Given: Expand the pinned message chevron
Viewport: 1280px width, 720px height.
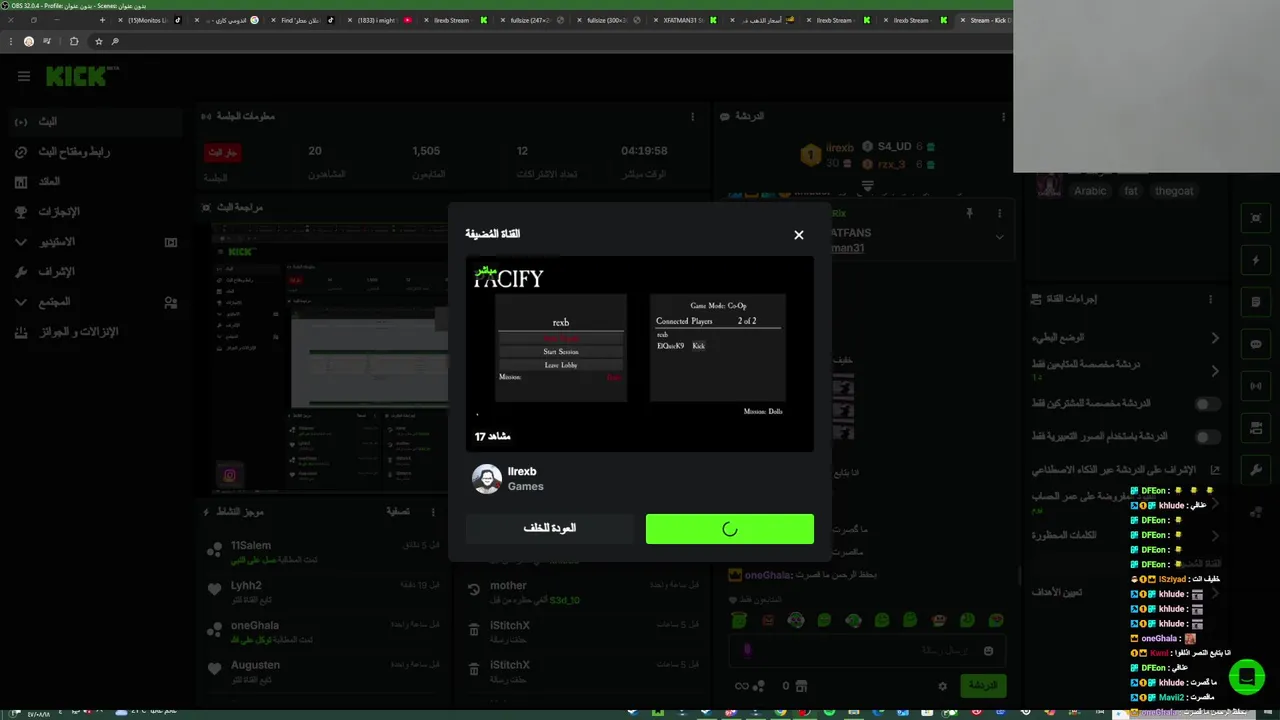Looking at the screenshot, I should (x=998, y=237).
